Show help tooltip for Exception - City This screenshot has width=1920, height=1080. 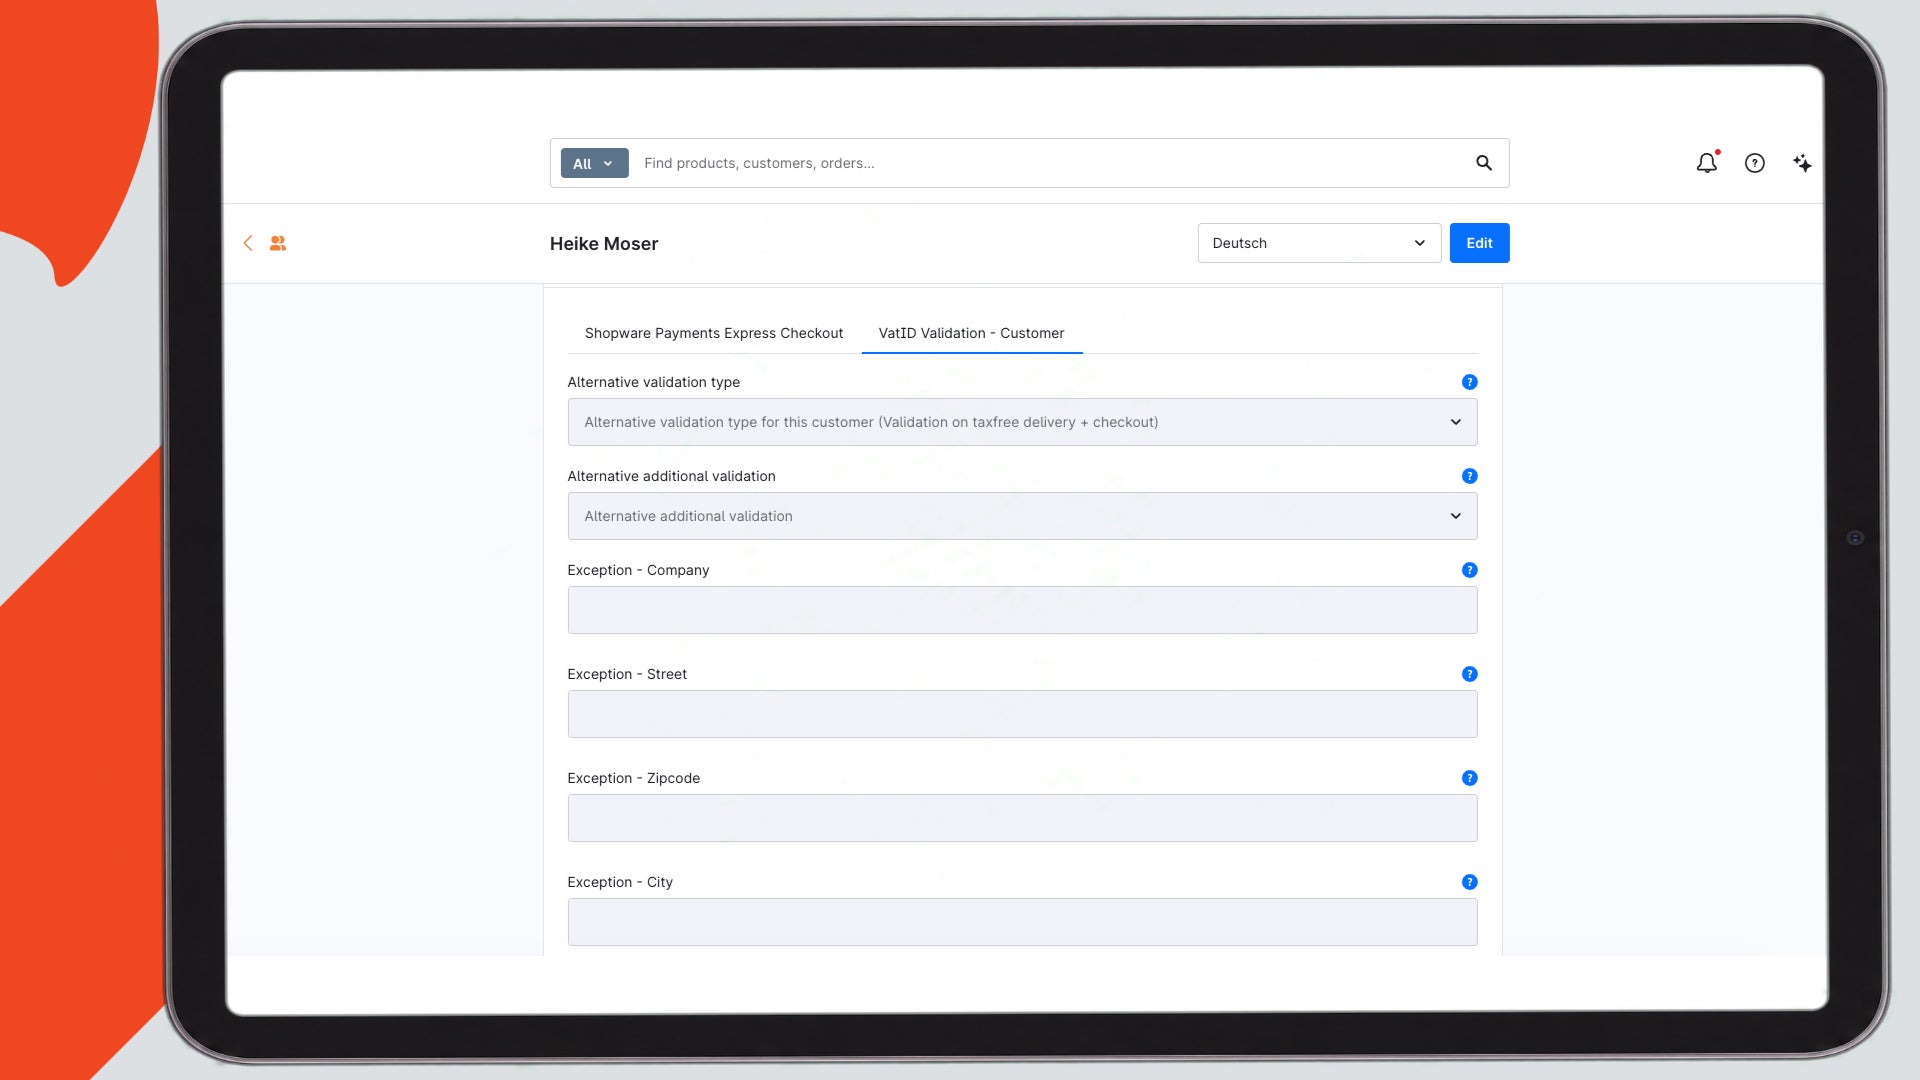tap(1469, 882)
